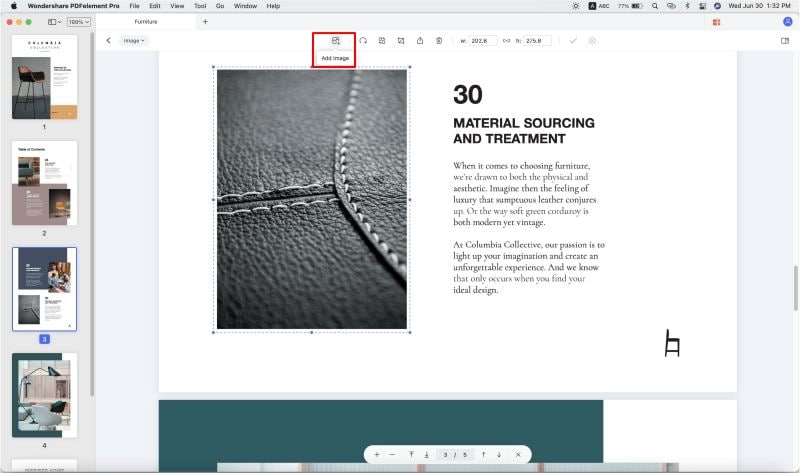Image resolution: width=800 pixels, height=473 pixels.
Task: Go to next page with the down arrow
Action: [498, 455]
